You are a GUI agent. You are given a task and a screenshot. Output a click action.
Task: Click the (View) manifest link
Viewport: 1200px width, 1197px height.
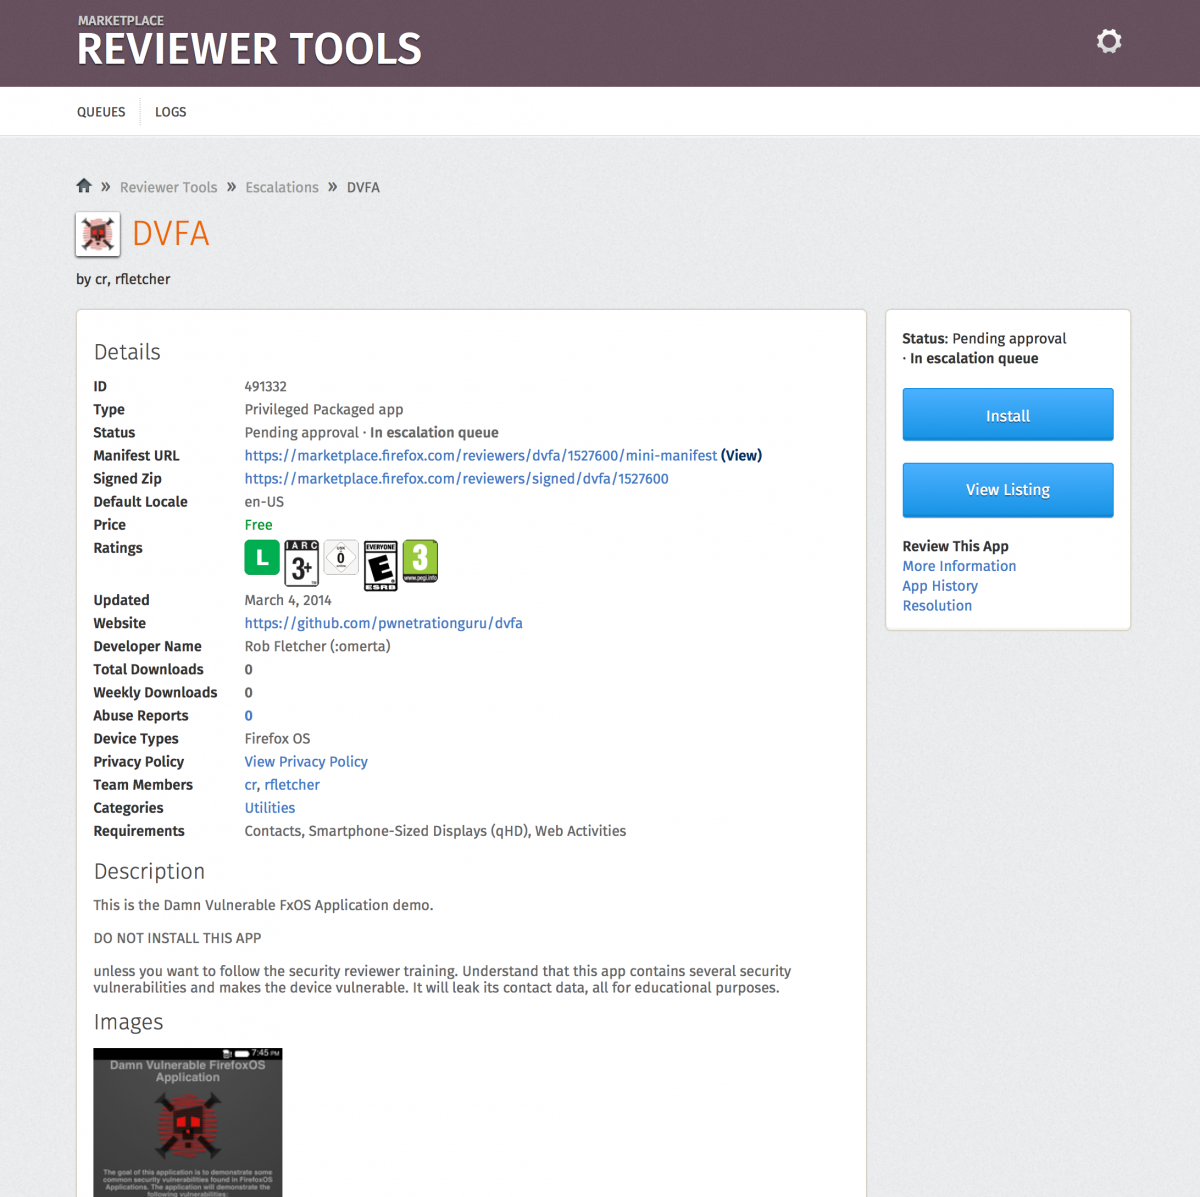click(741, 456)
